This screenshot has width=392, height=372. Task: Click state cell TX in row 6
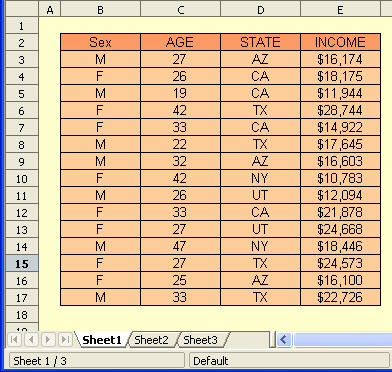(260, 110)
